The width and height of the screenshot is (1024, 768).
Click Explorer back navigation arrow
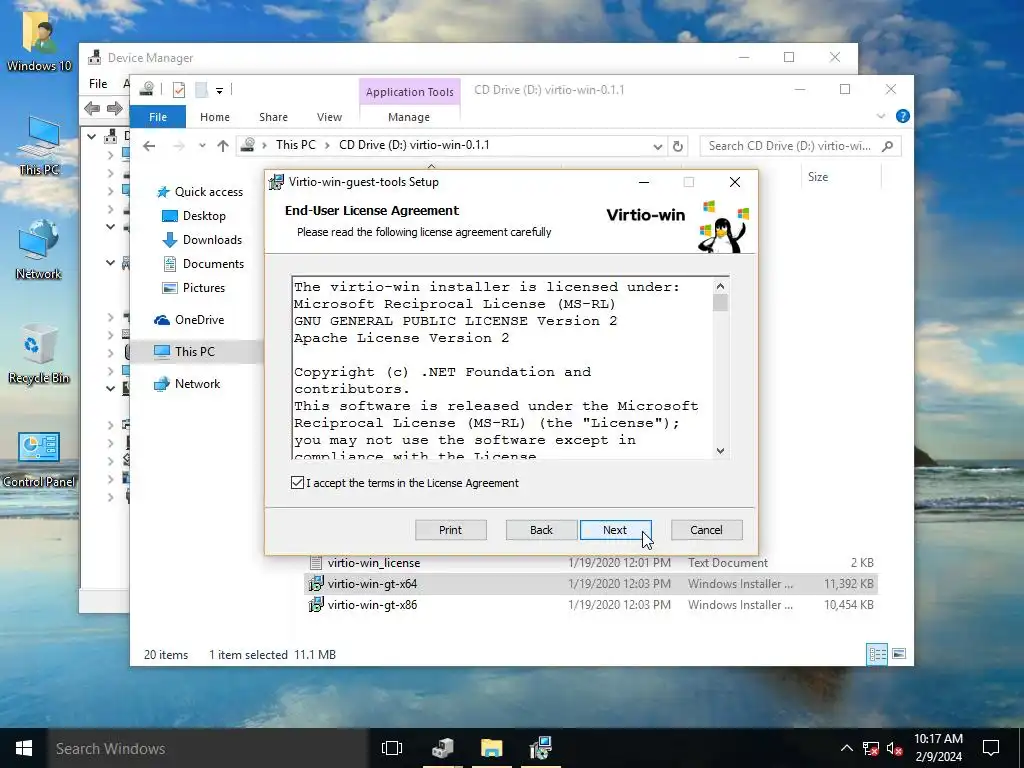(x=150, y=146)
